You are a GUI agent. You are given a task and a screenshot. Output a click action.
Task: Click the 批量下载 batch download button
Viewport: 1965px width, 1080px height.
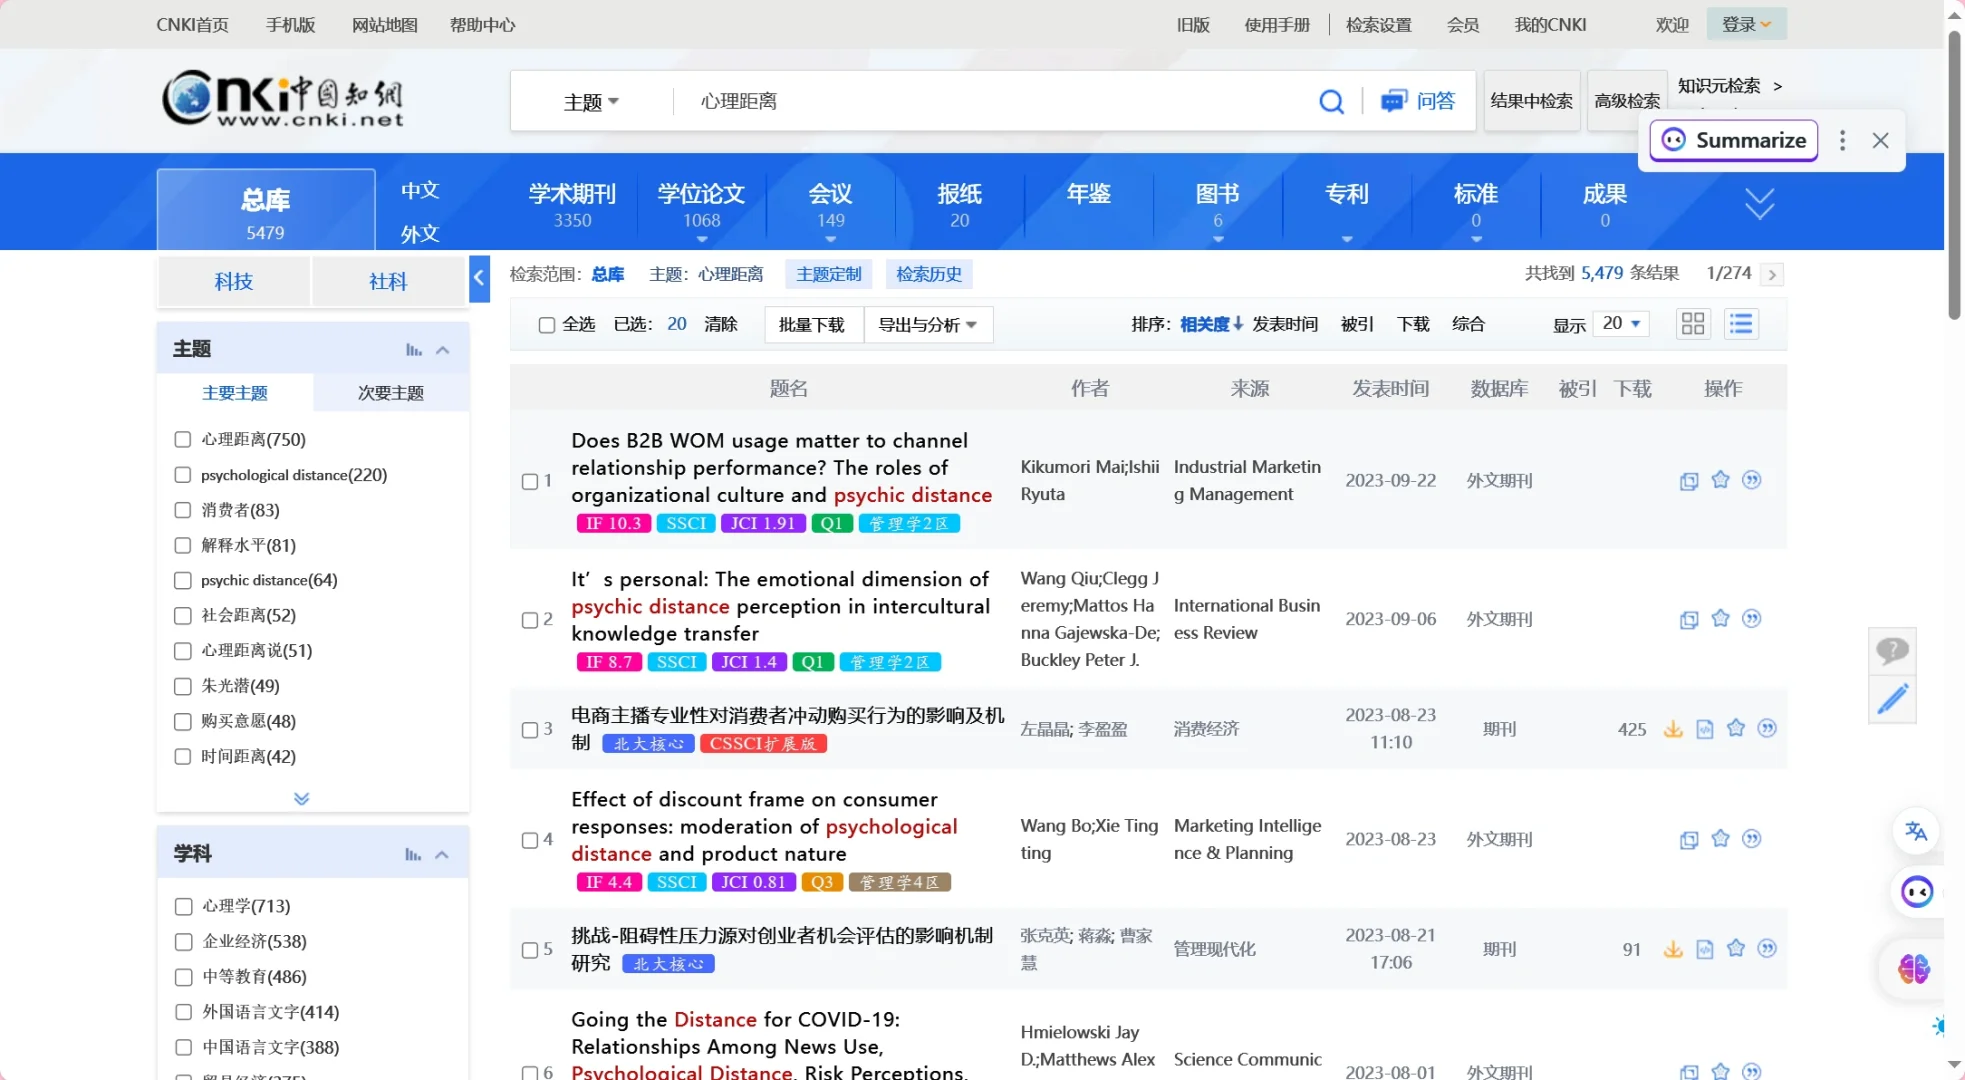pyautogui.click(x=812, y=324)
